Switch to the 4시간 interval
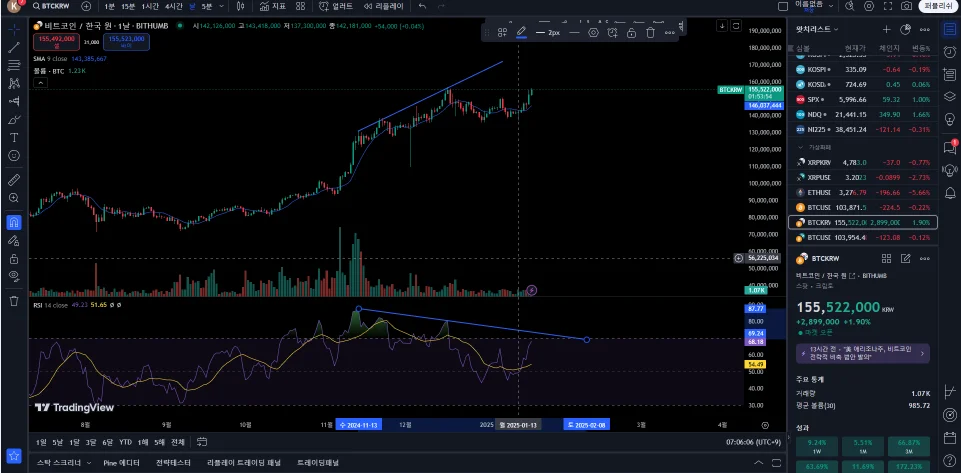This screenshot has height=473, width=961. point(174,6)
